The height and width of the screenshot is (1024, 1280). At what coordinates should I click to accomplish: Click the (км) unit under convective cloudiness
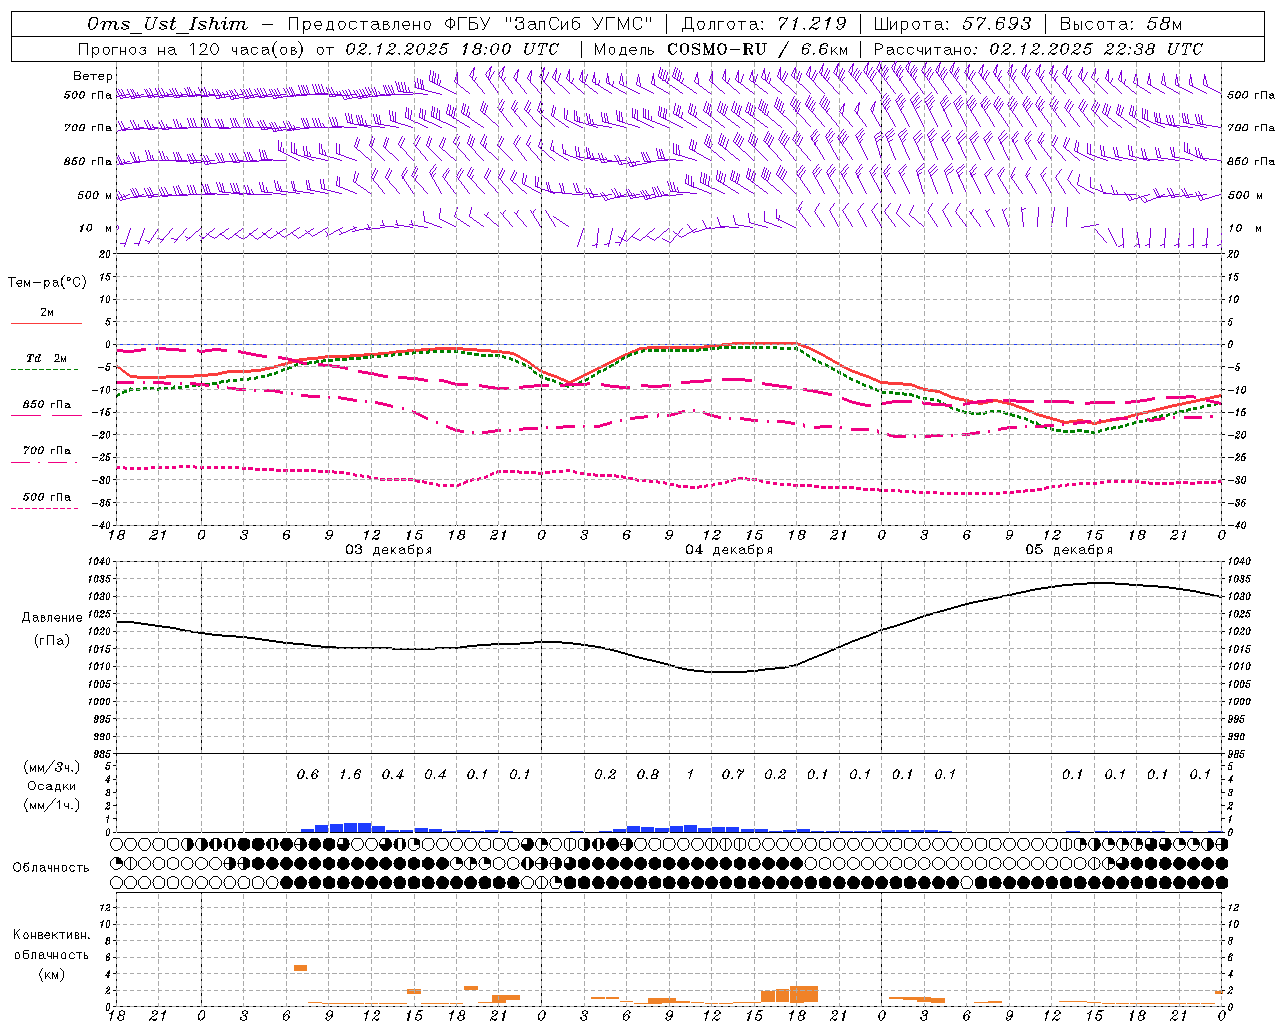point(51,974)
